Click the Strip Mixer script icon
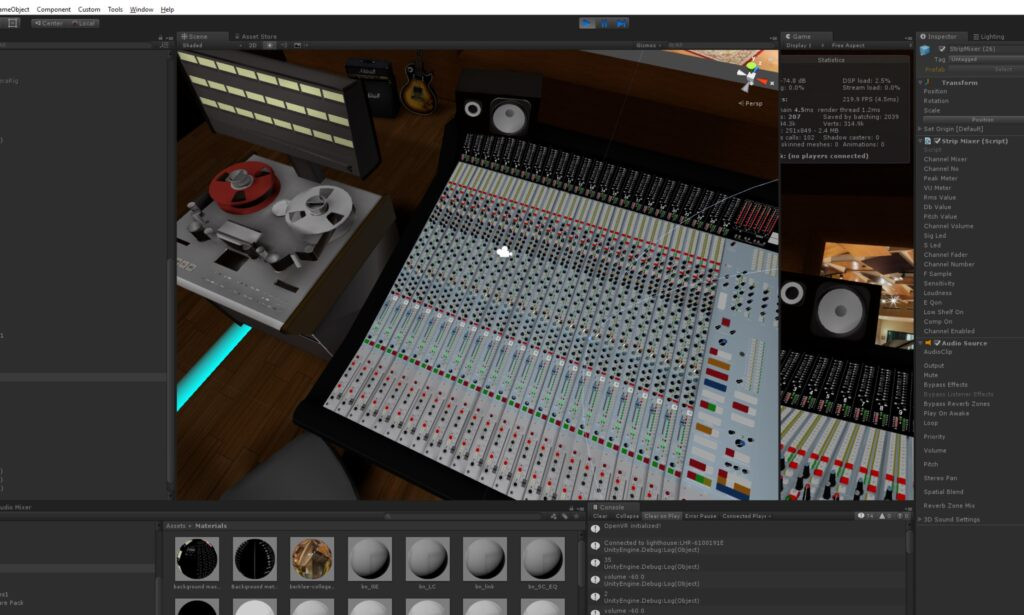This screenshot has width=1024, height=615. [928, 141]
